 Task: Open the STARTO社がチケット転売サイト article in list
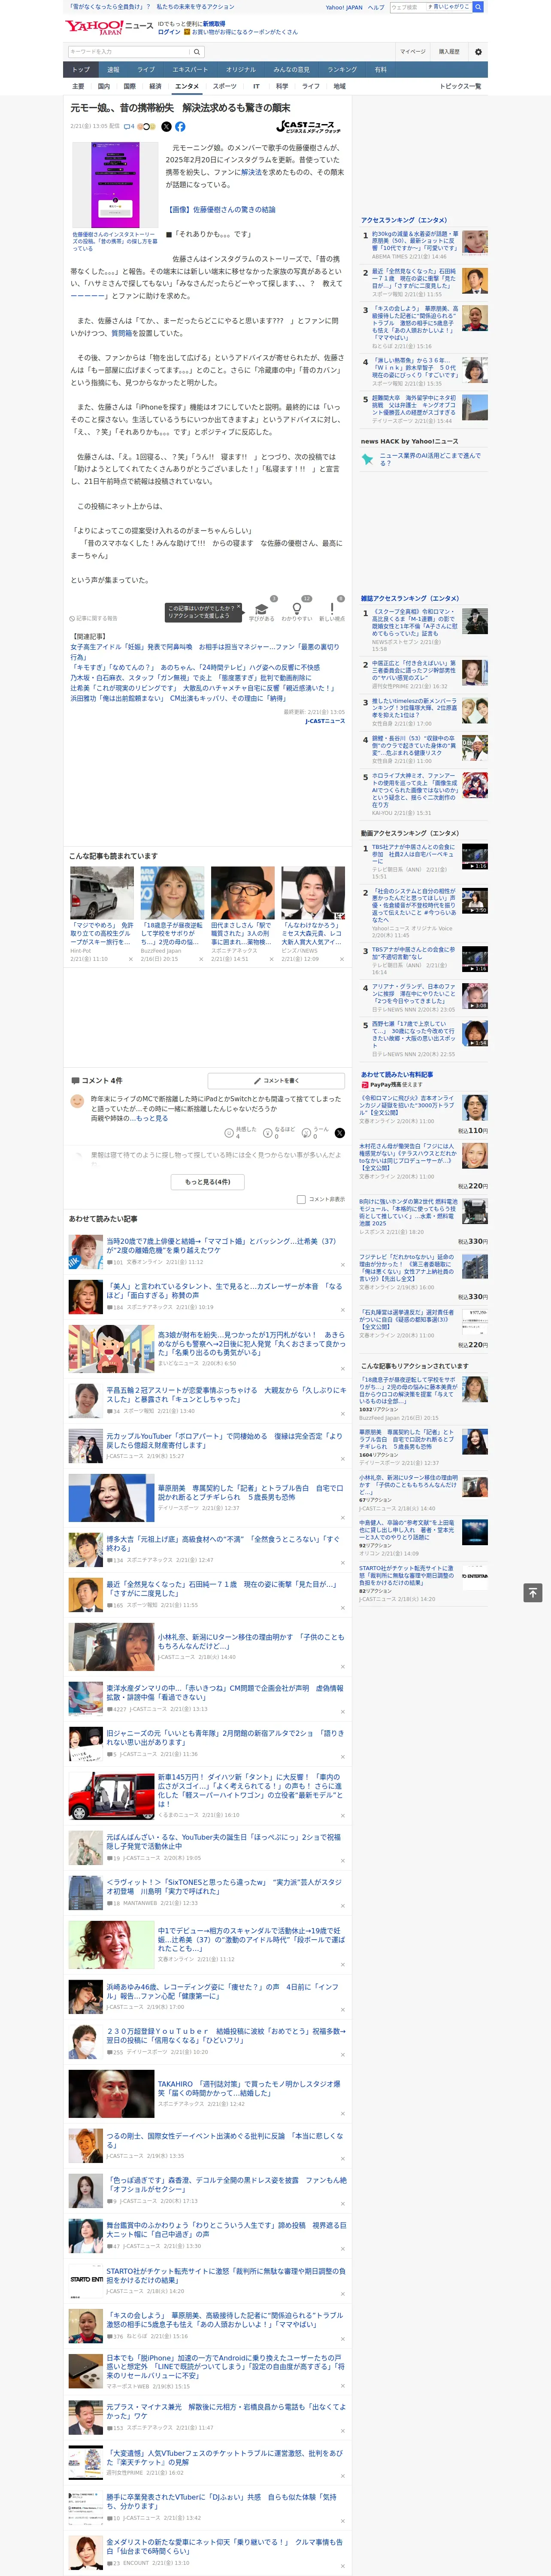(x=226, y=2275)
